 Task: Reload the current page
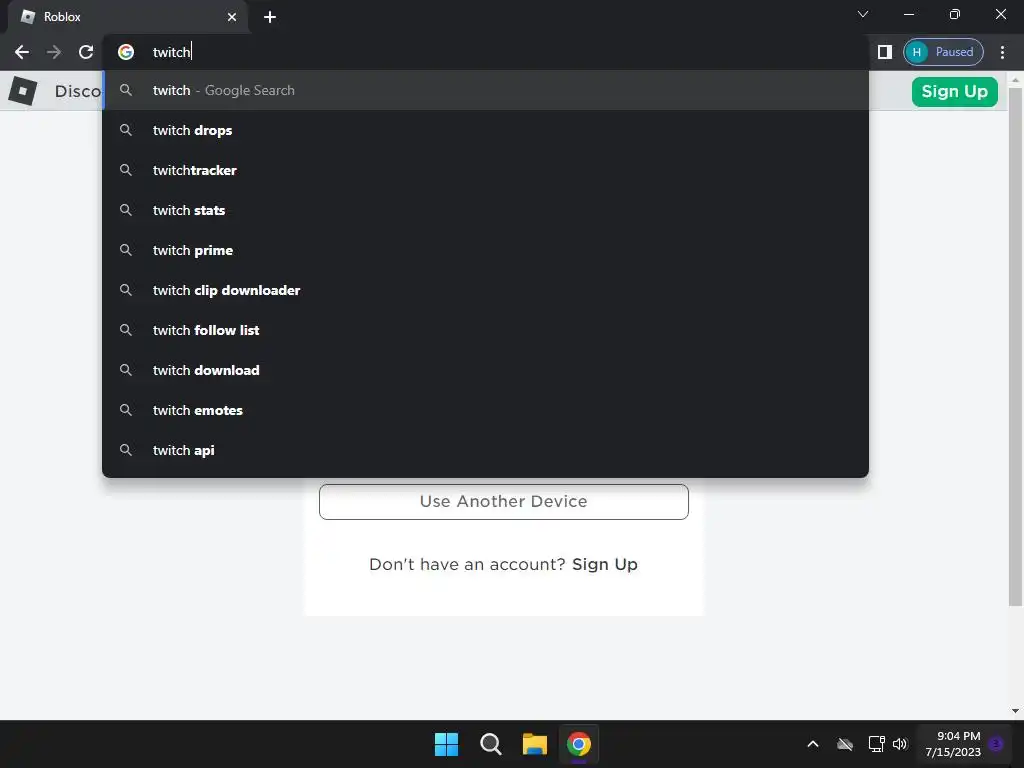(86, 52)
